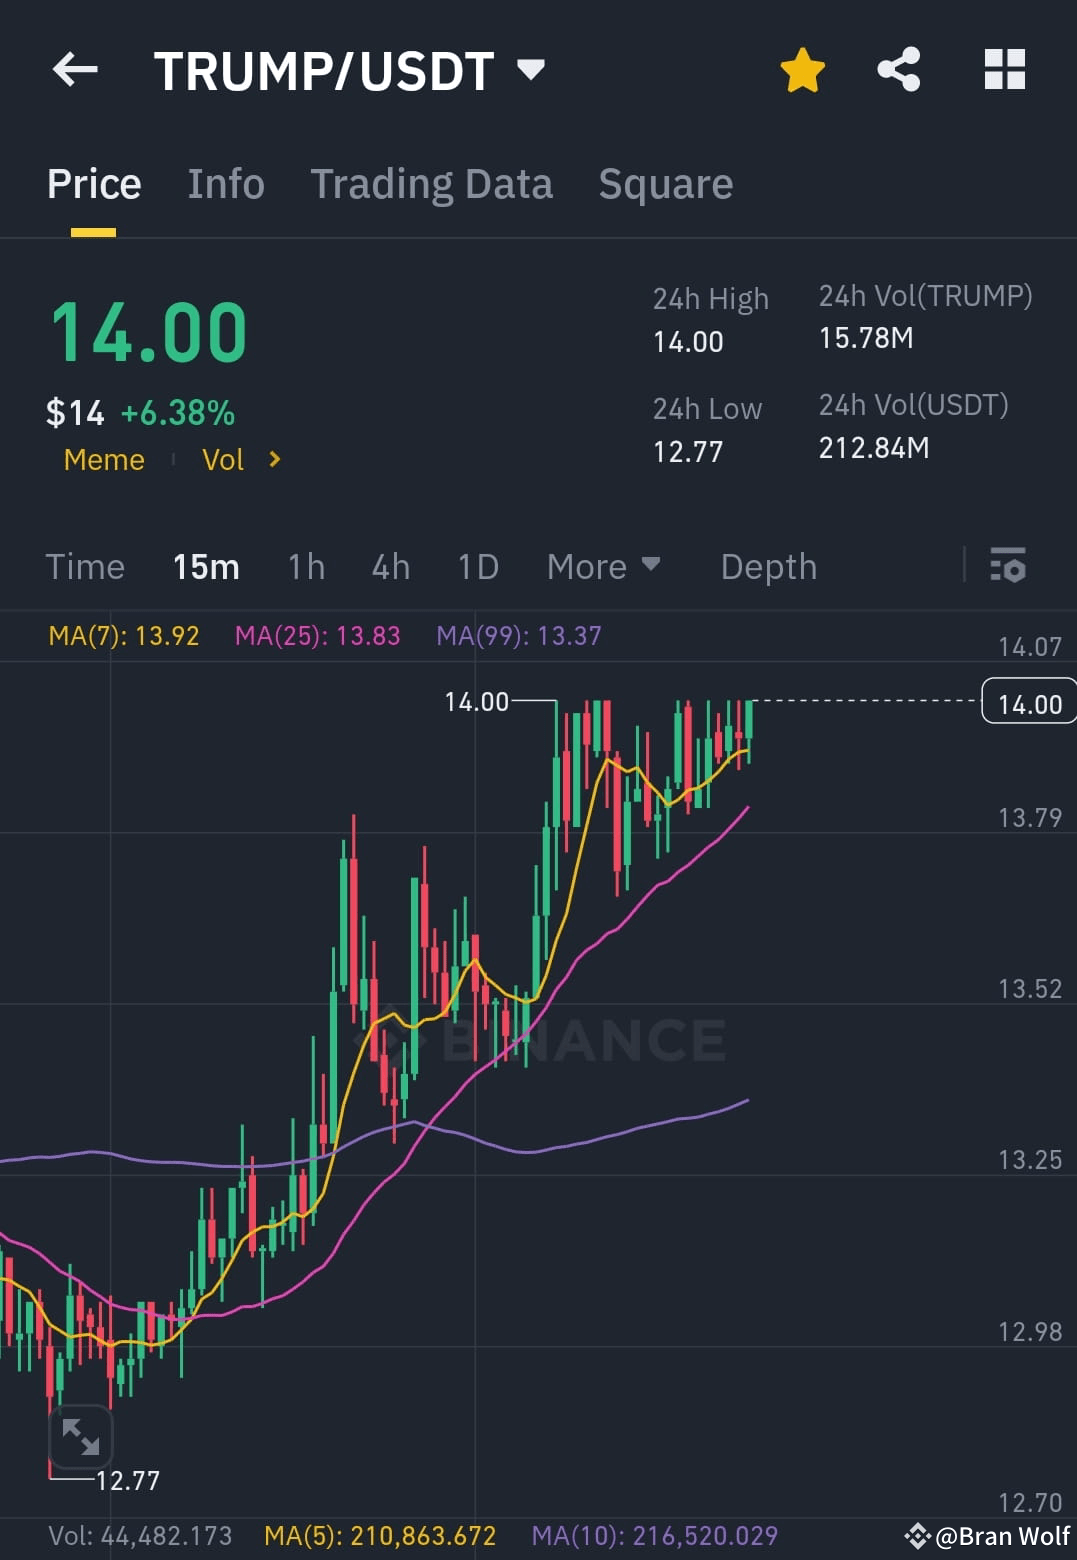Image resolution: width=1077 pixels, height=1560 pixels.
Task: Toggle the MA(25) indicator label
Action: pos(318,636)
